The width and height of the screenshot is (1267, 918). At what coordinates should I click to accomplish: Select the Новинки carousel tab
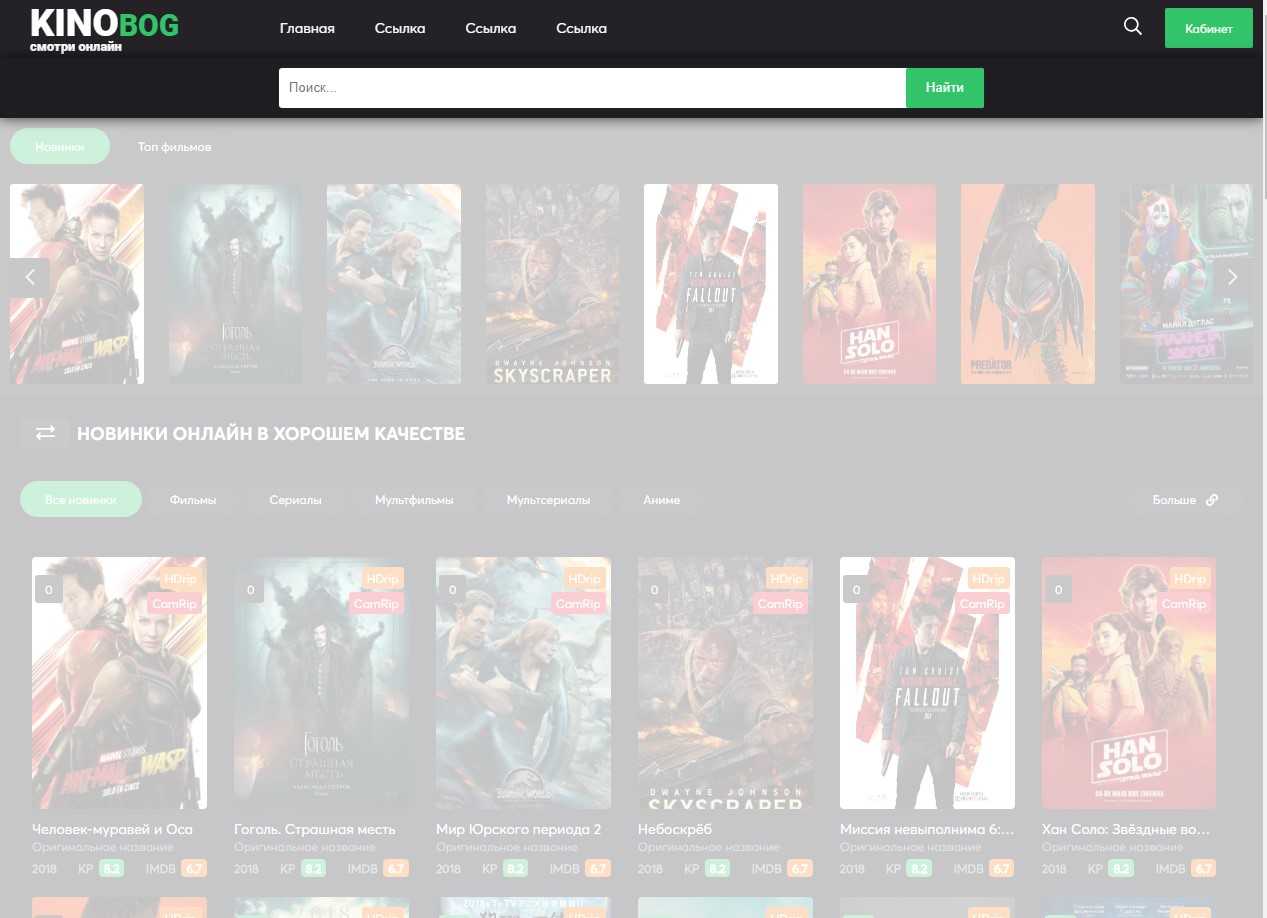tap(60, 147)
